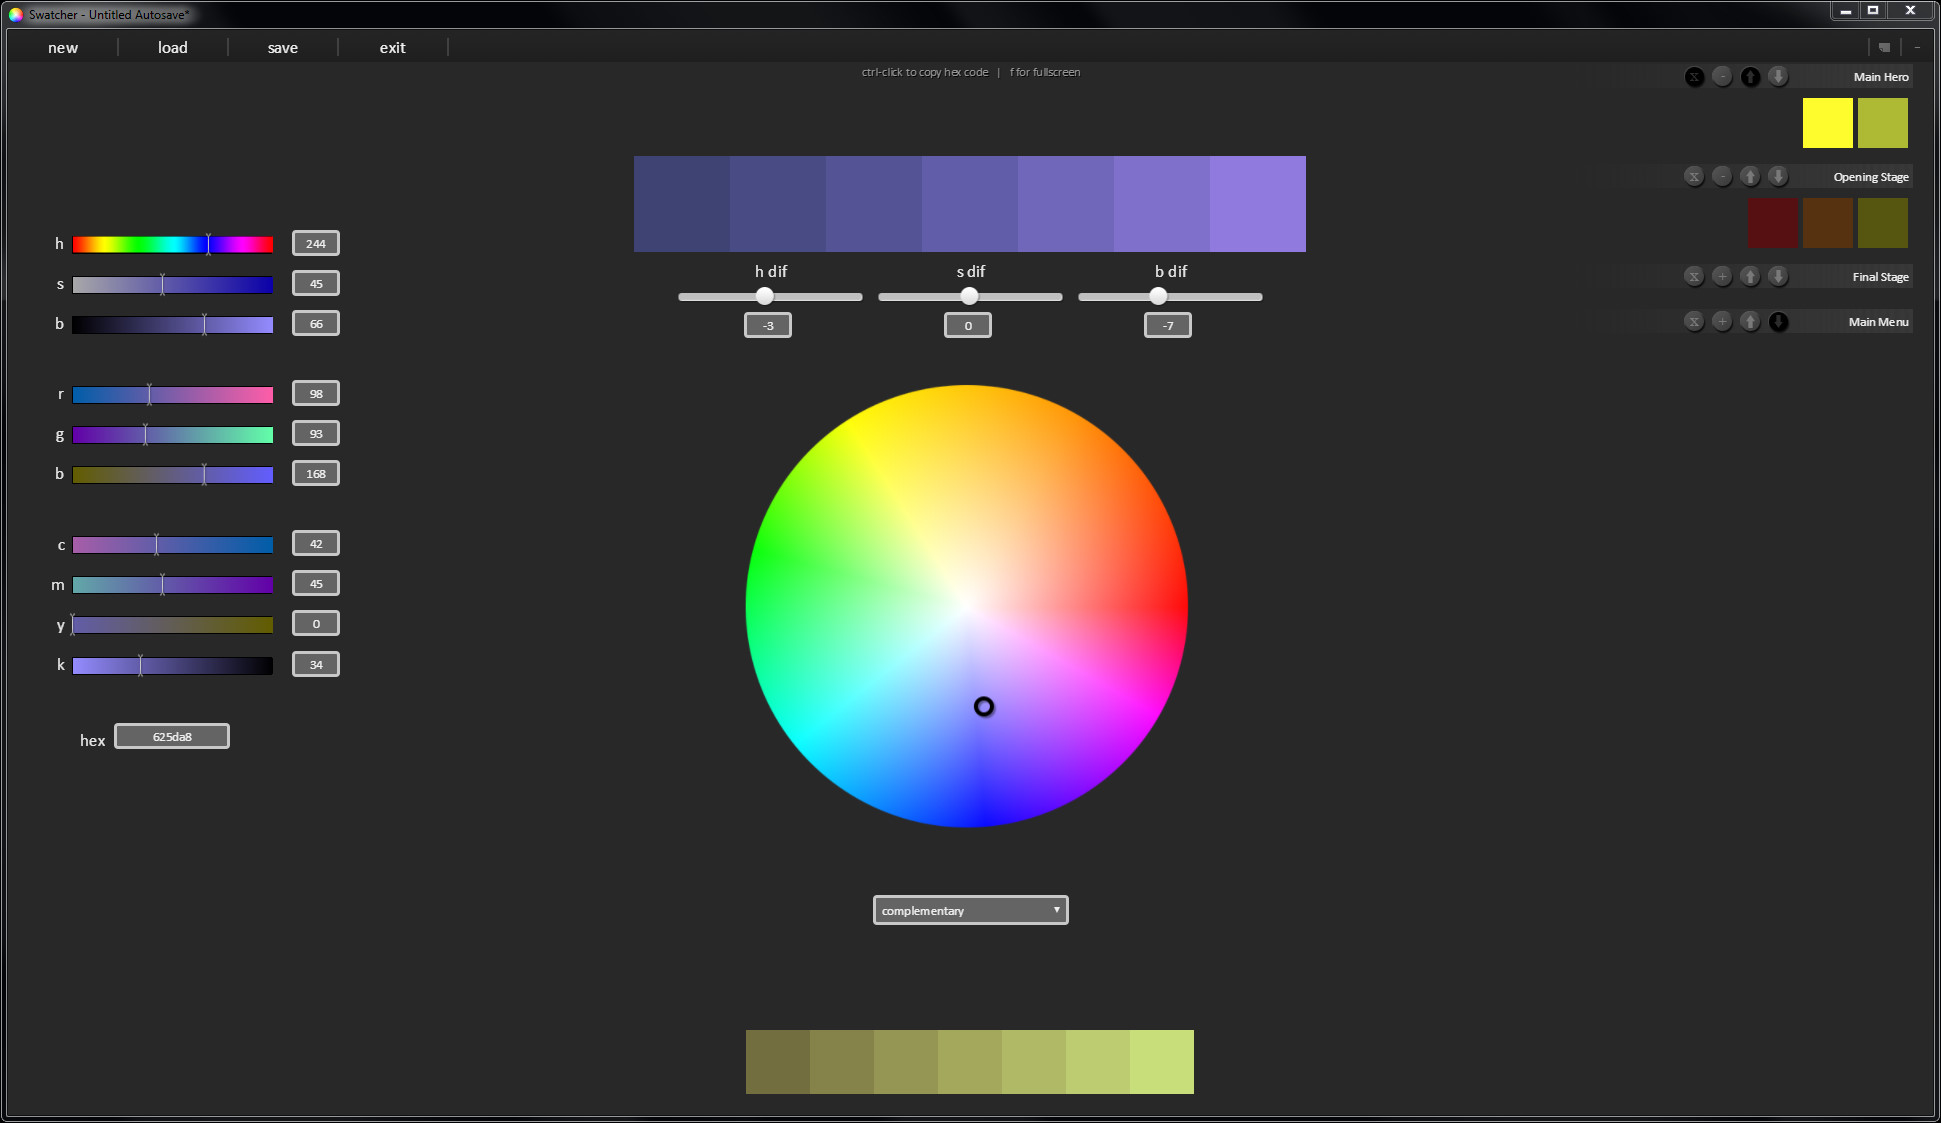Click the small panel icon near the toolbar minimize dash

click(1884, 46)
